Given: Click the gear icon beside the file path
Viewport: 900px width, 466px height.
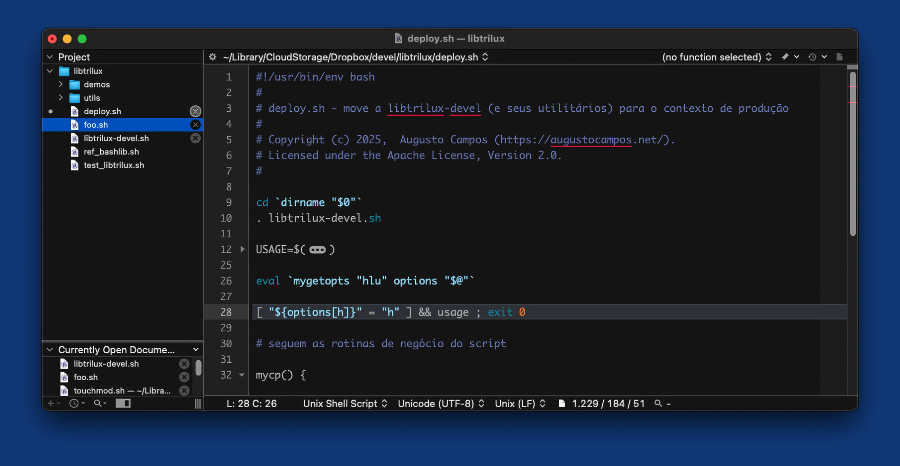Looking at the screenshot, I should pyautogui.click(x=212, y=57).
